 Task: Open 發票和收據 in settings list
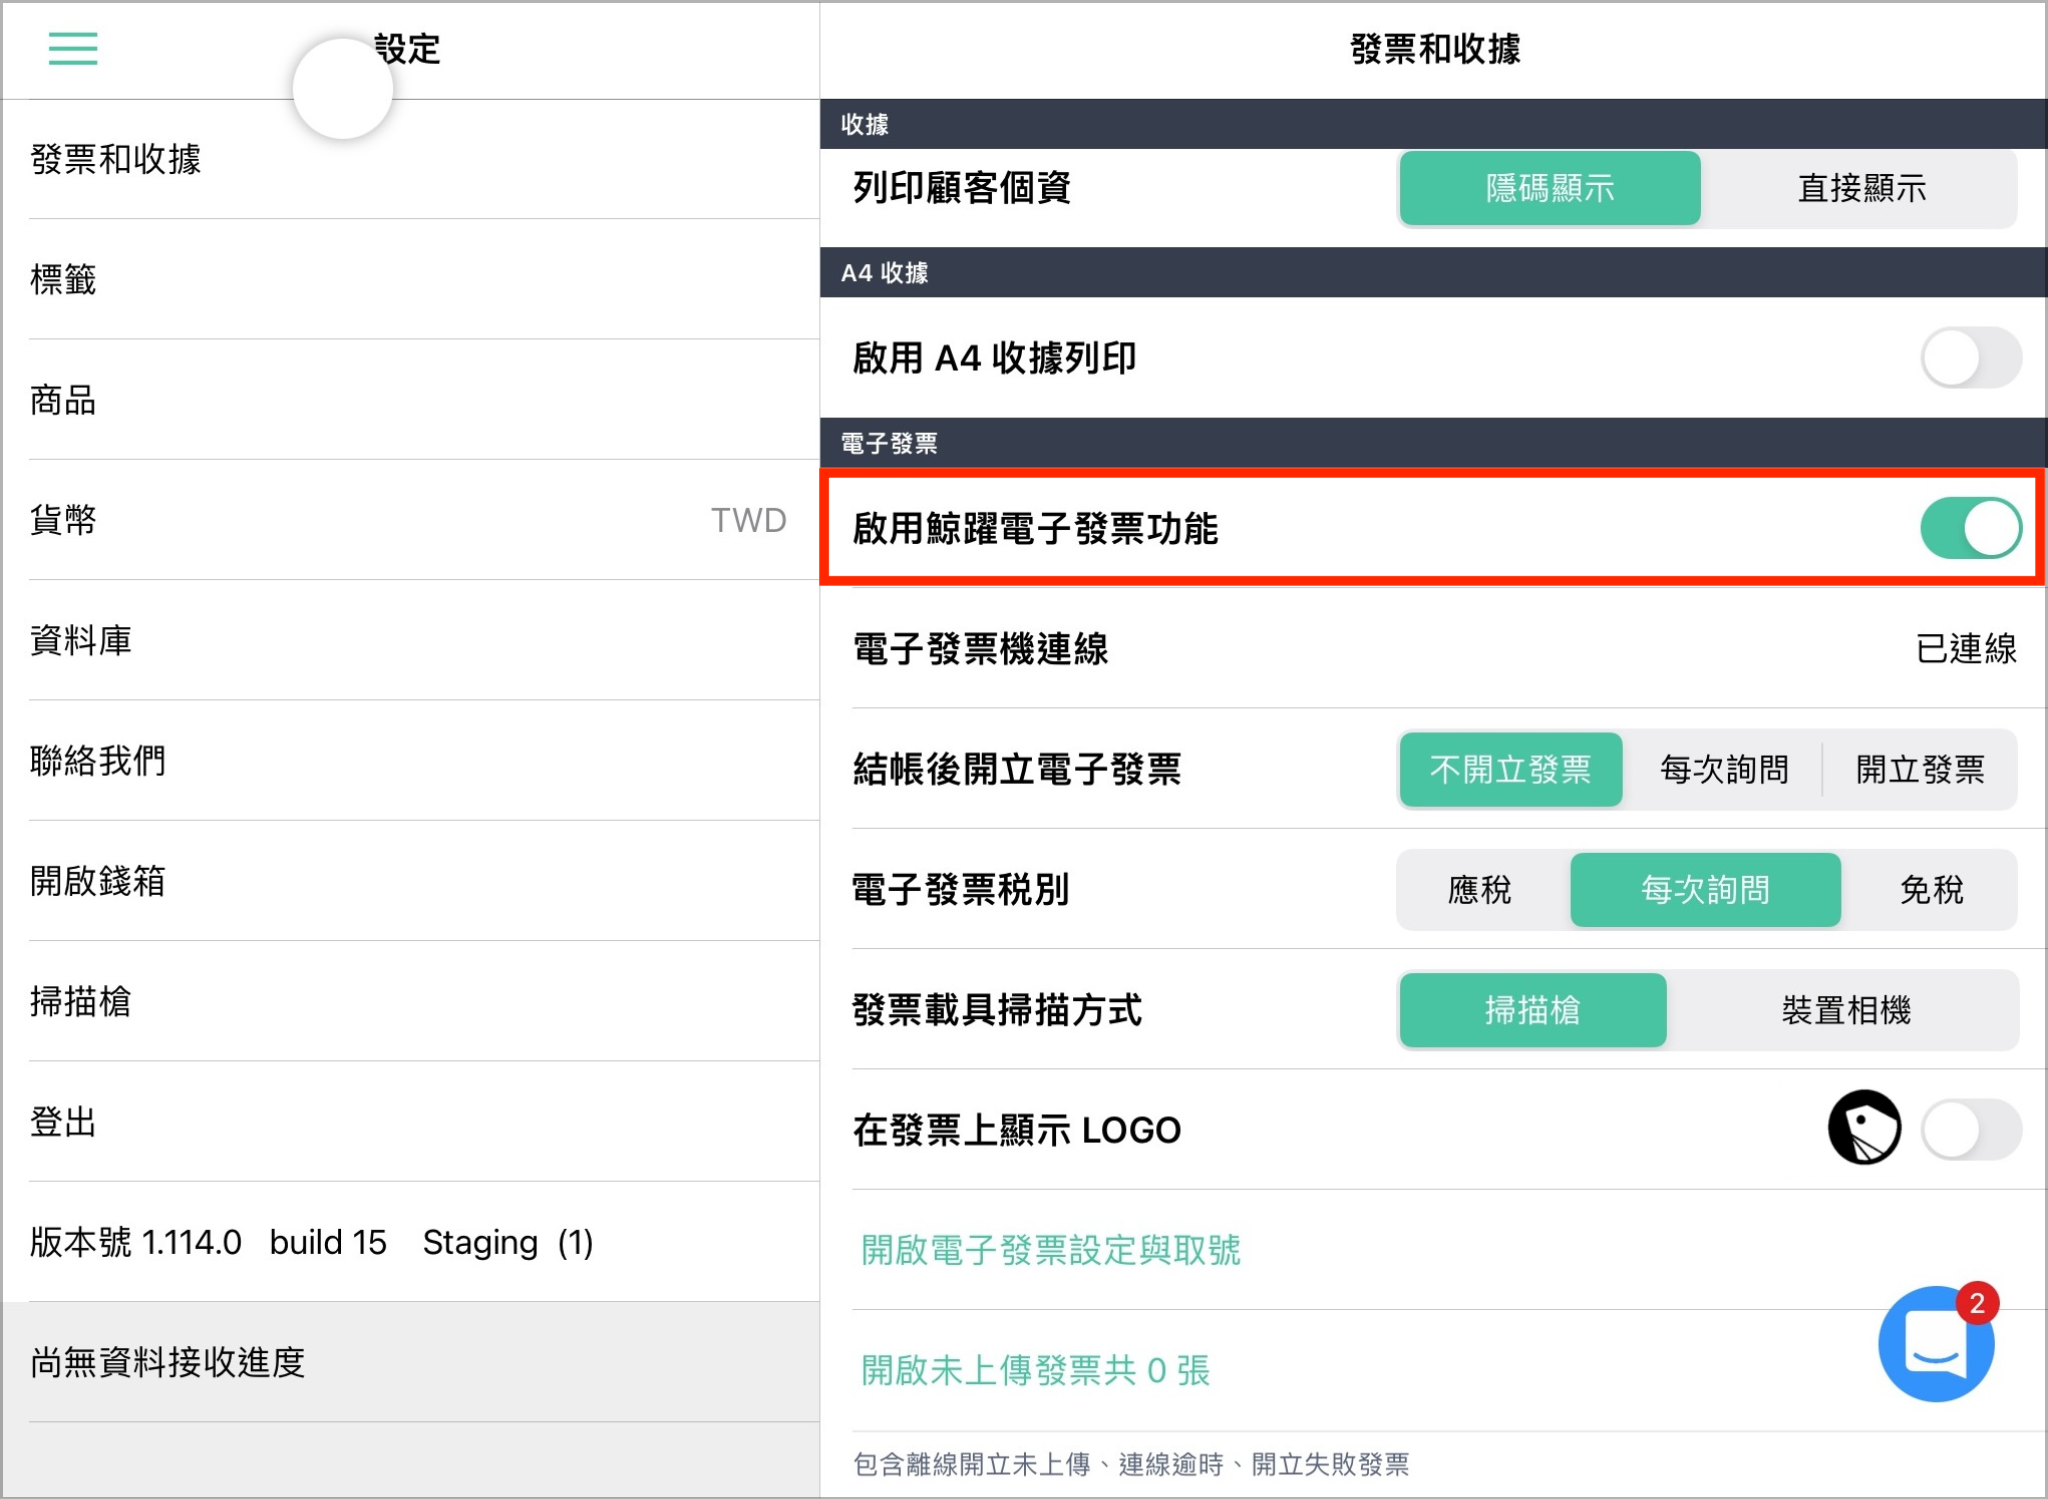coord(410,160)
